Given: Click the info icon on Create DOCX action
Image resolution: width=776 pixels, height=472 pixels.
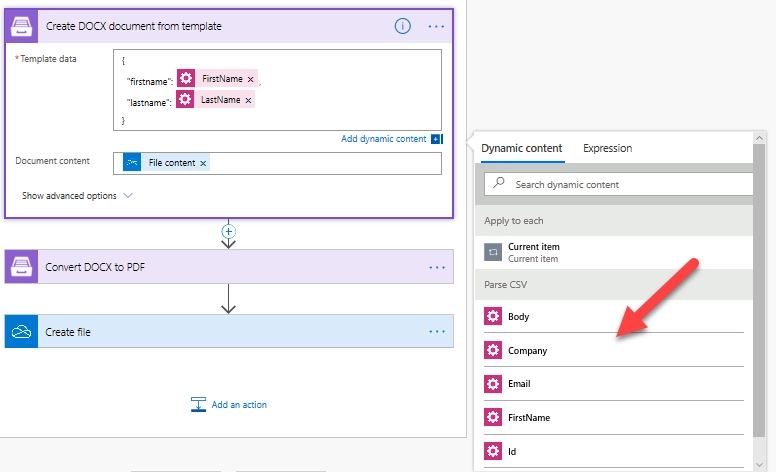Looking at the screenshot, I should pyautogui.click(x=402, y=26).
